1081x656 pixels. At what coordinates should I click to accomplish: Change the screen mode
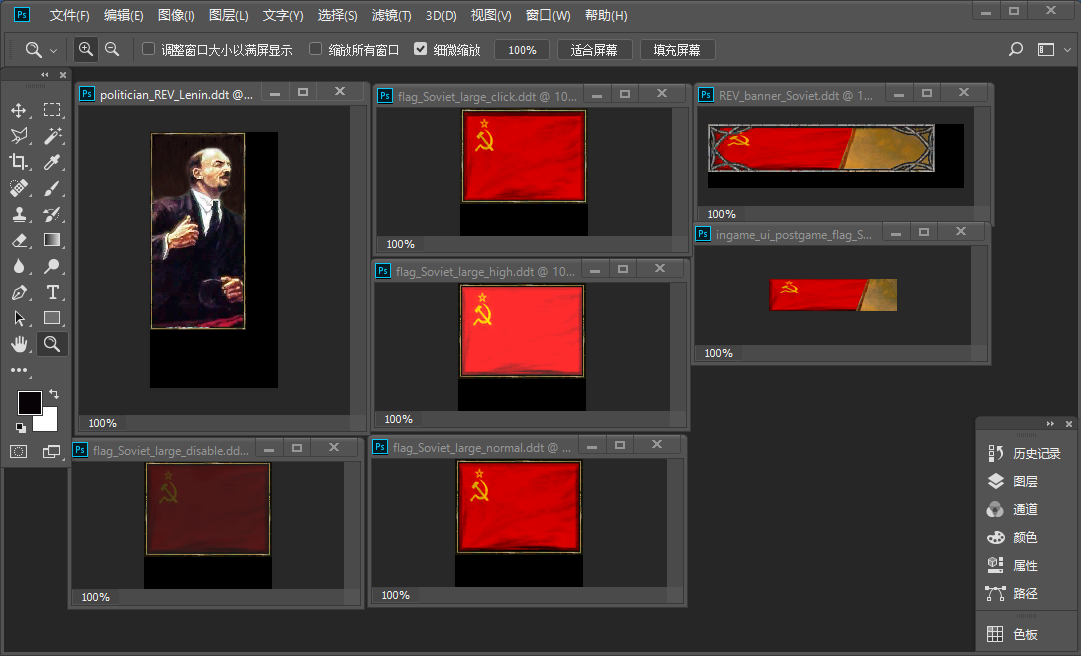coord(52,451)
